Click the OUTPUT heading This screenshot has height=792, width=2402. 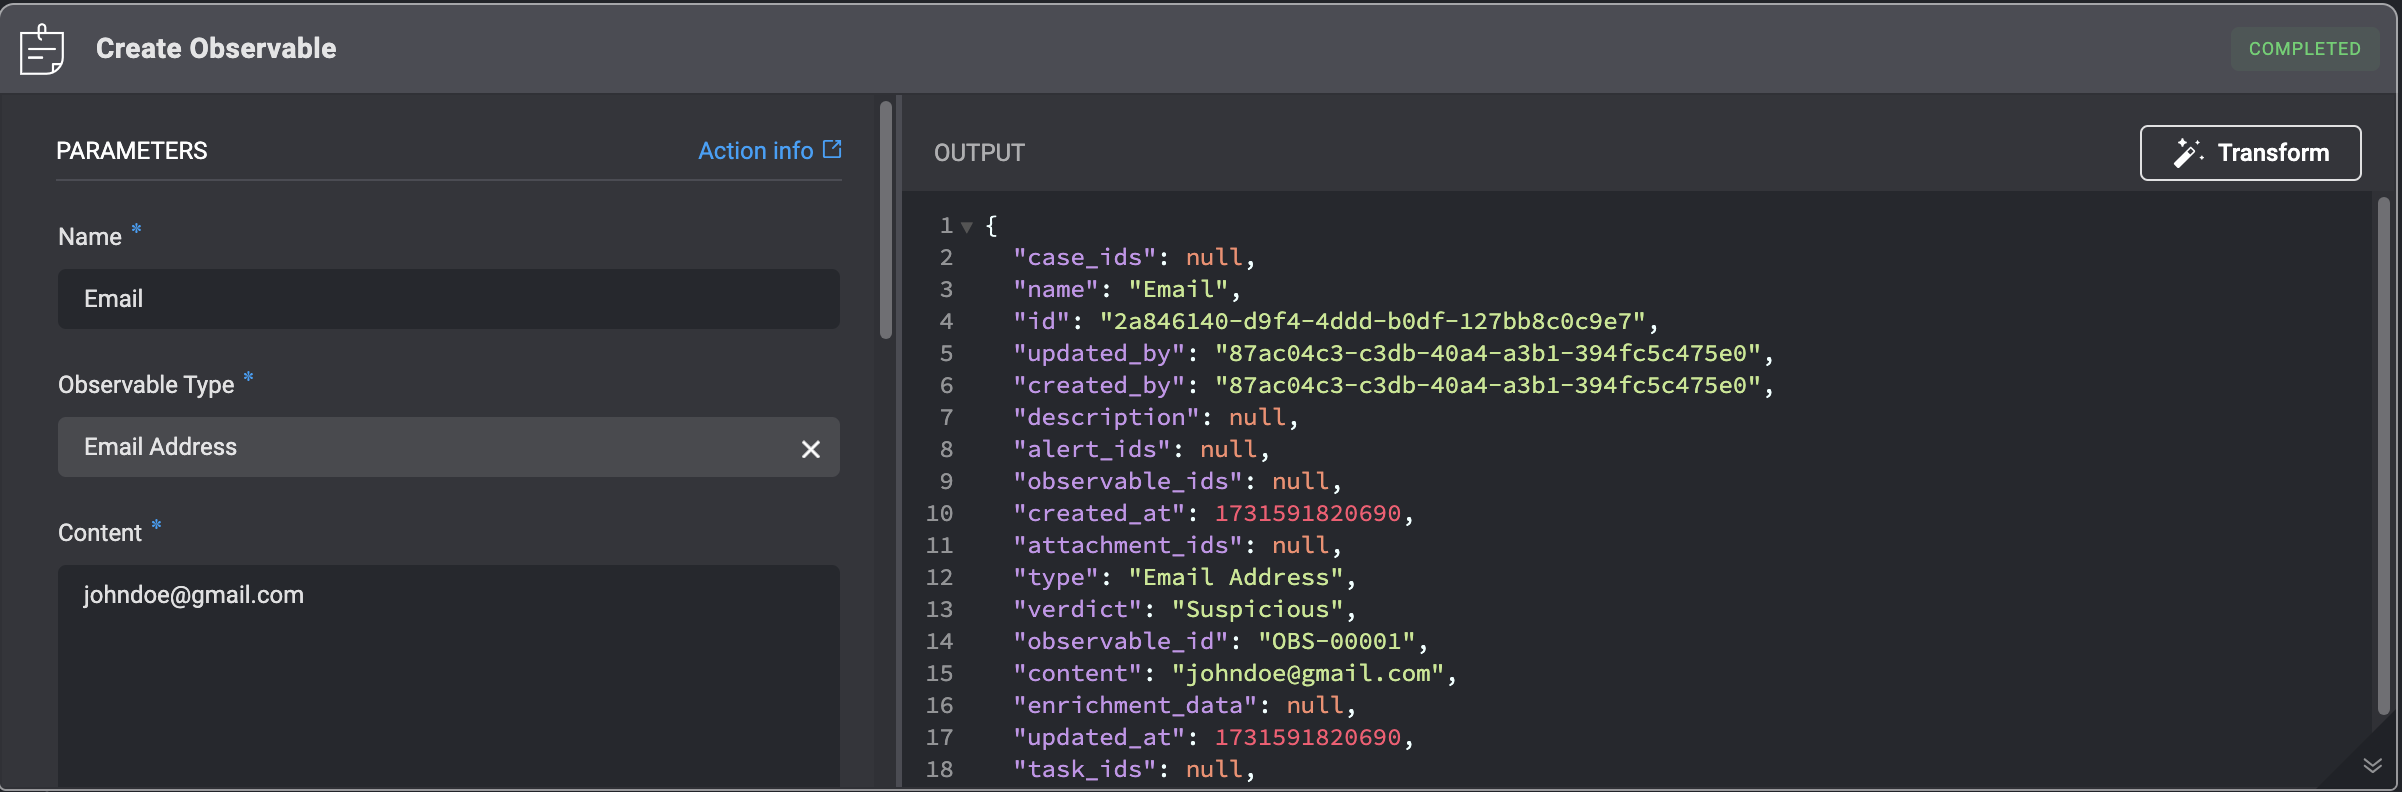979,153
